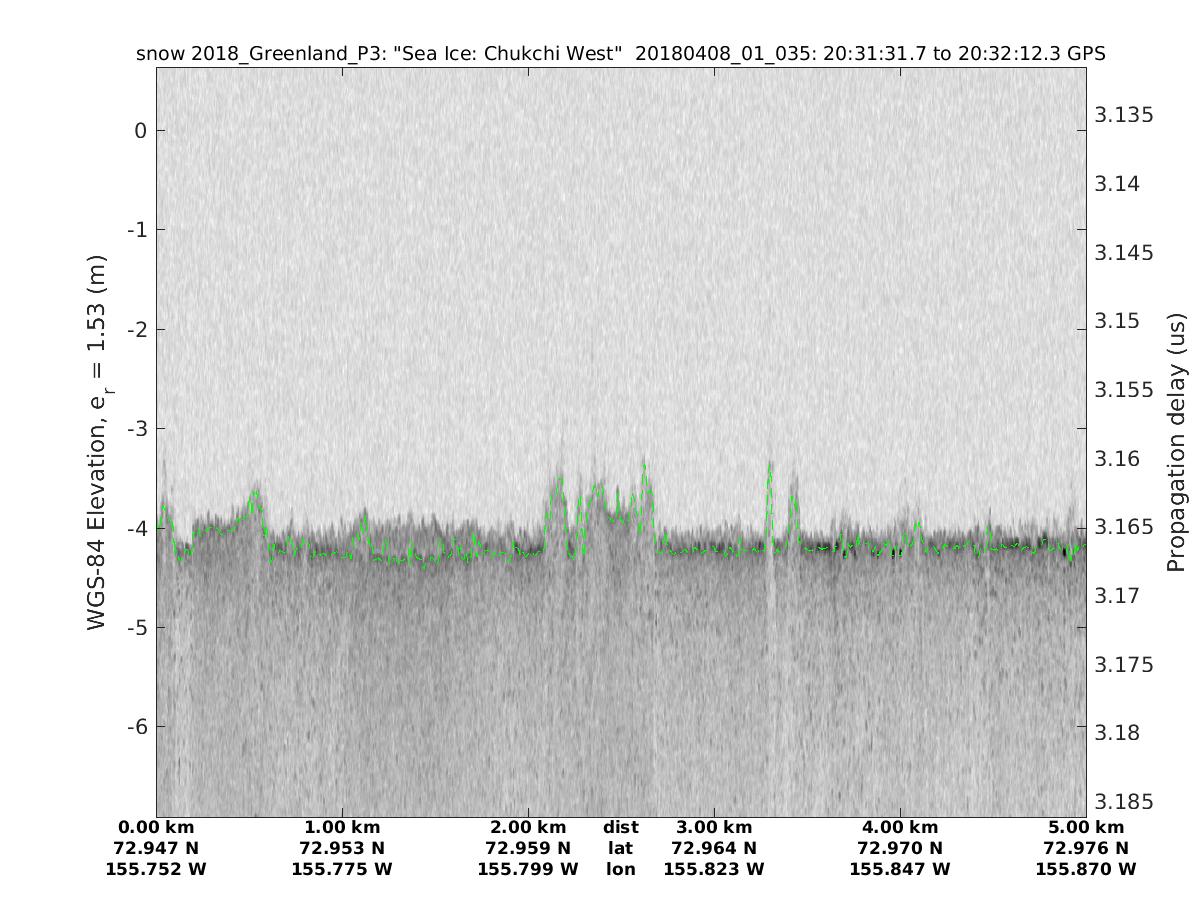The image size is (1200, 900).
Task: Click the 'WGS-84 Elevation' y-axis label
Action: [x=97, y=441]
